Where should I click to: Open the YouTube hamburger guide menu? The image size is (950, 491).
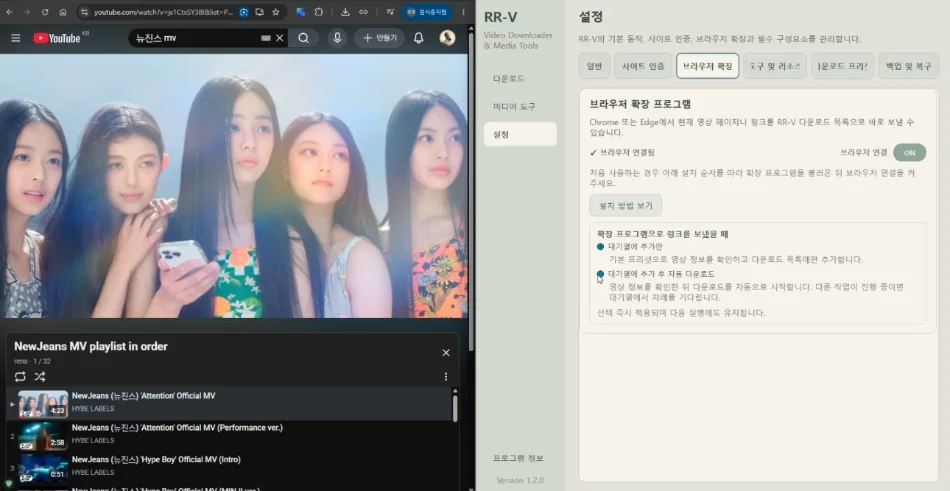pyautogui.click(x=16, y=38)
